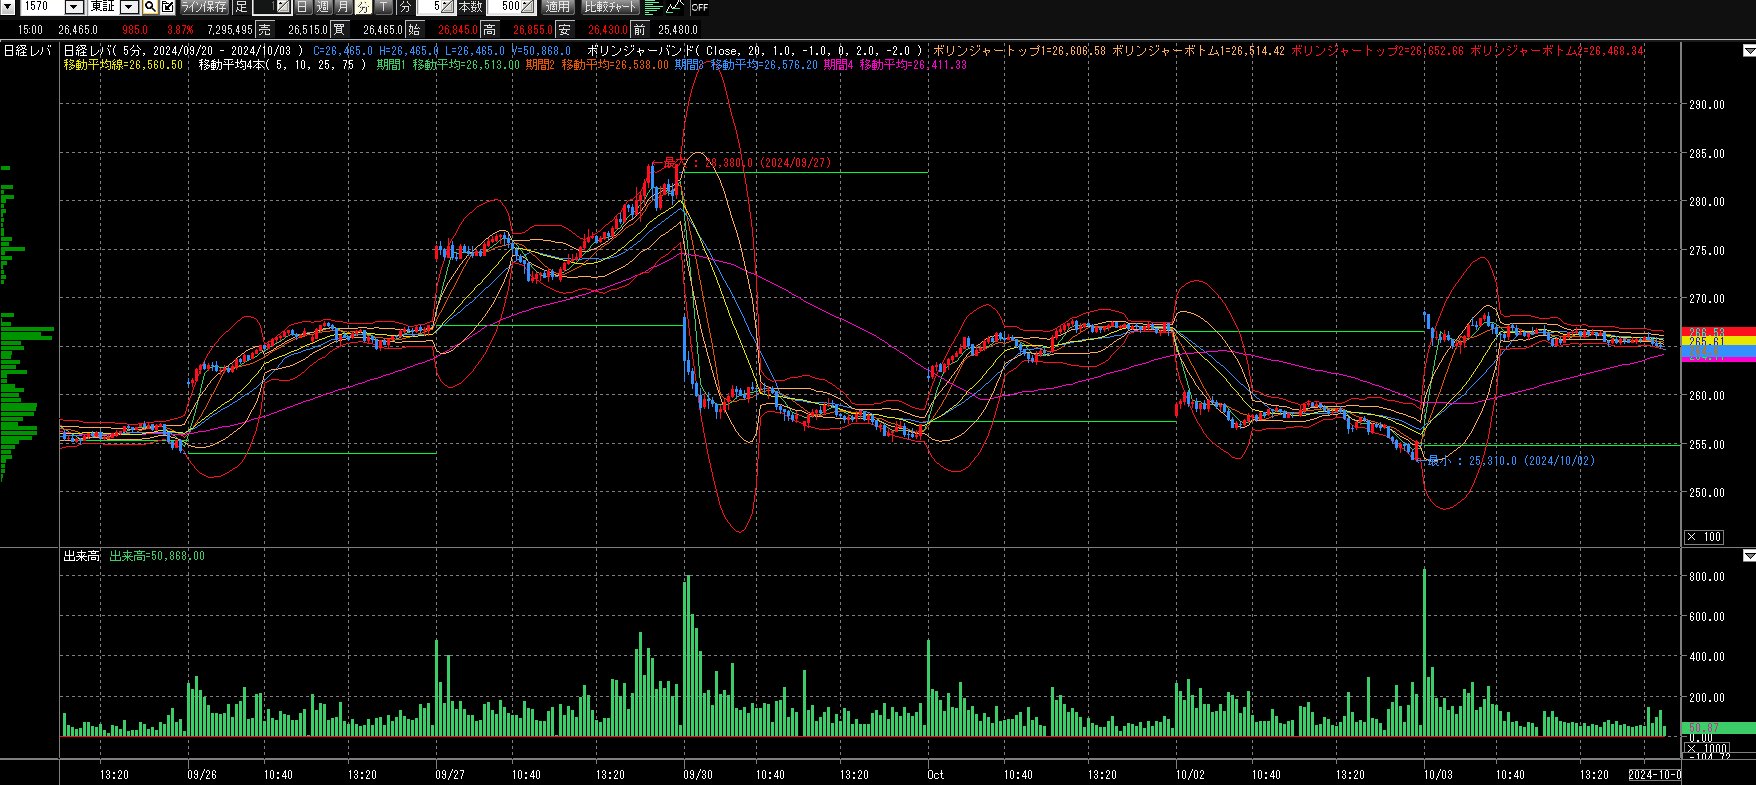
Task: Select the daily 日 timeframe button
Action: click(302, 7)
